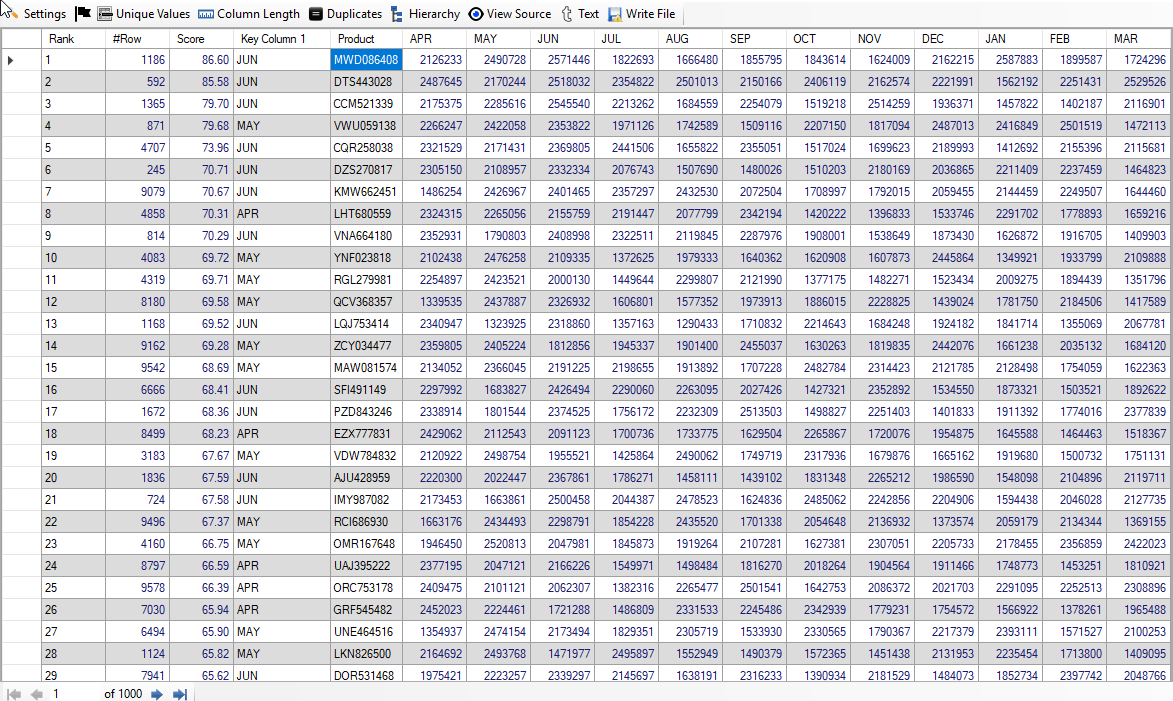Open the Hierarchy view
Viewport: 1173px width, 701px height.
tap(426, 14)
